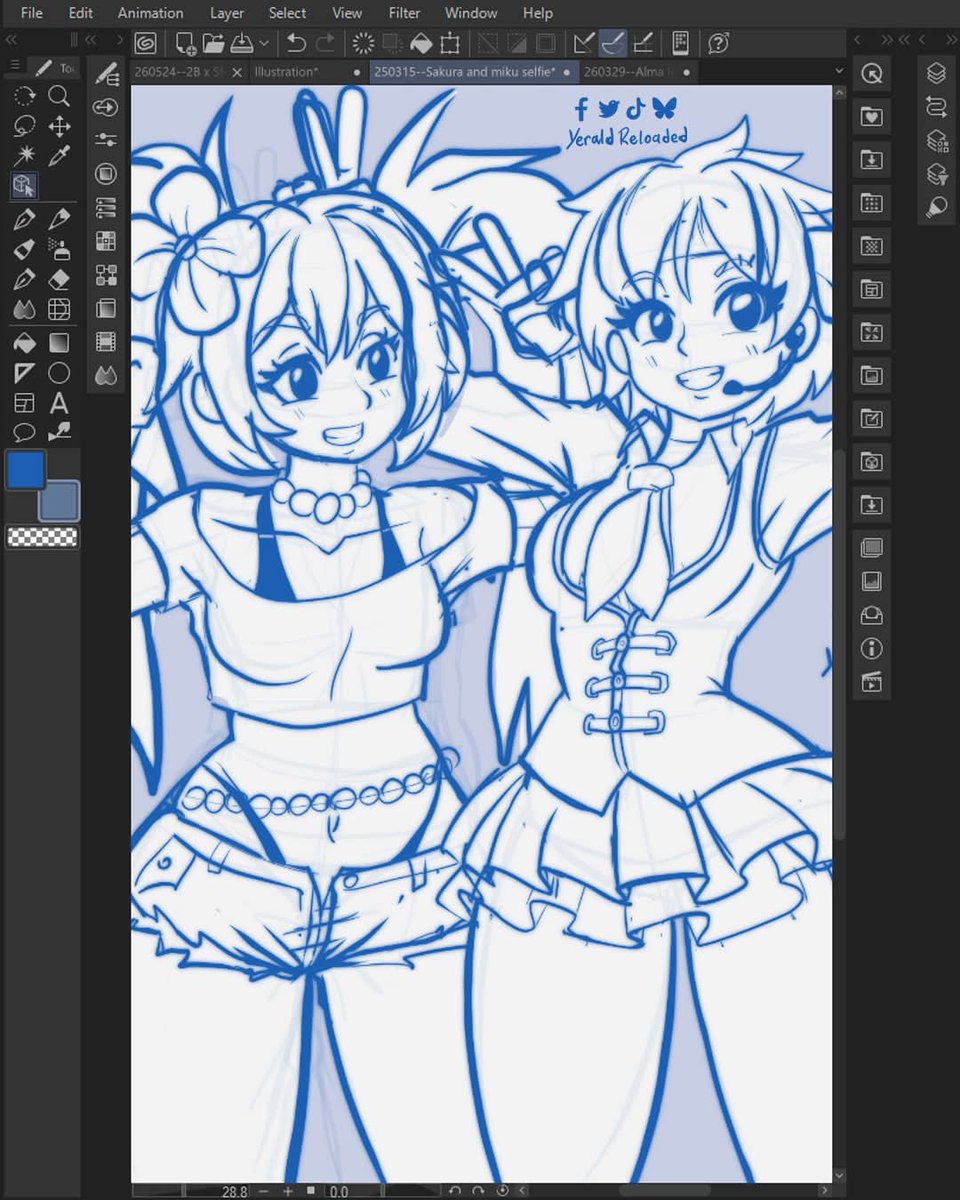Open the Animation menu
This screenshot has height=1200, width=960.
tap(151, 13)
